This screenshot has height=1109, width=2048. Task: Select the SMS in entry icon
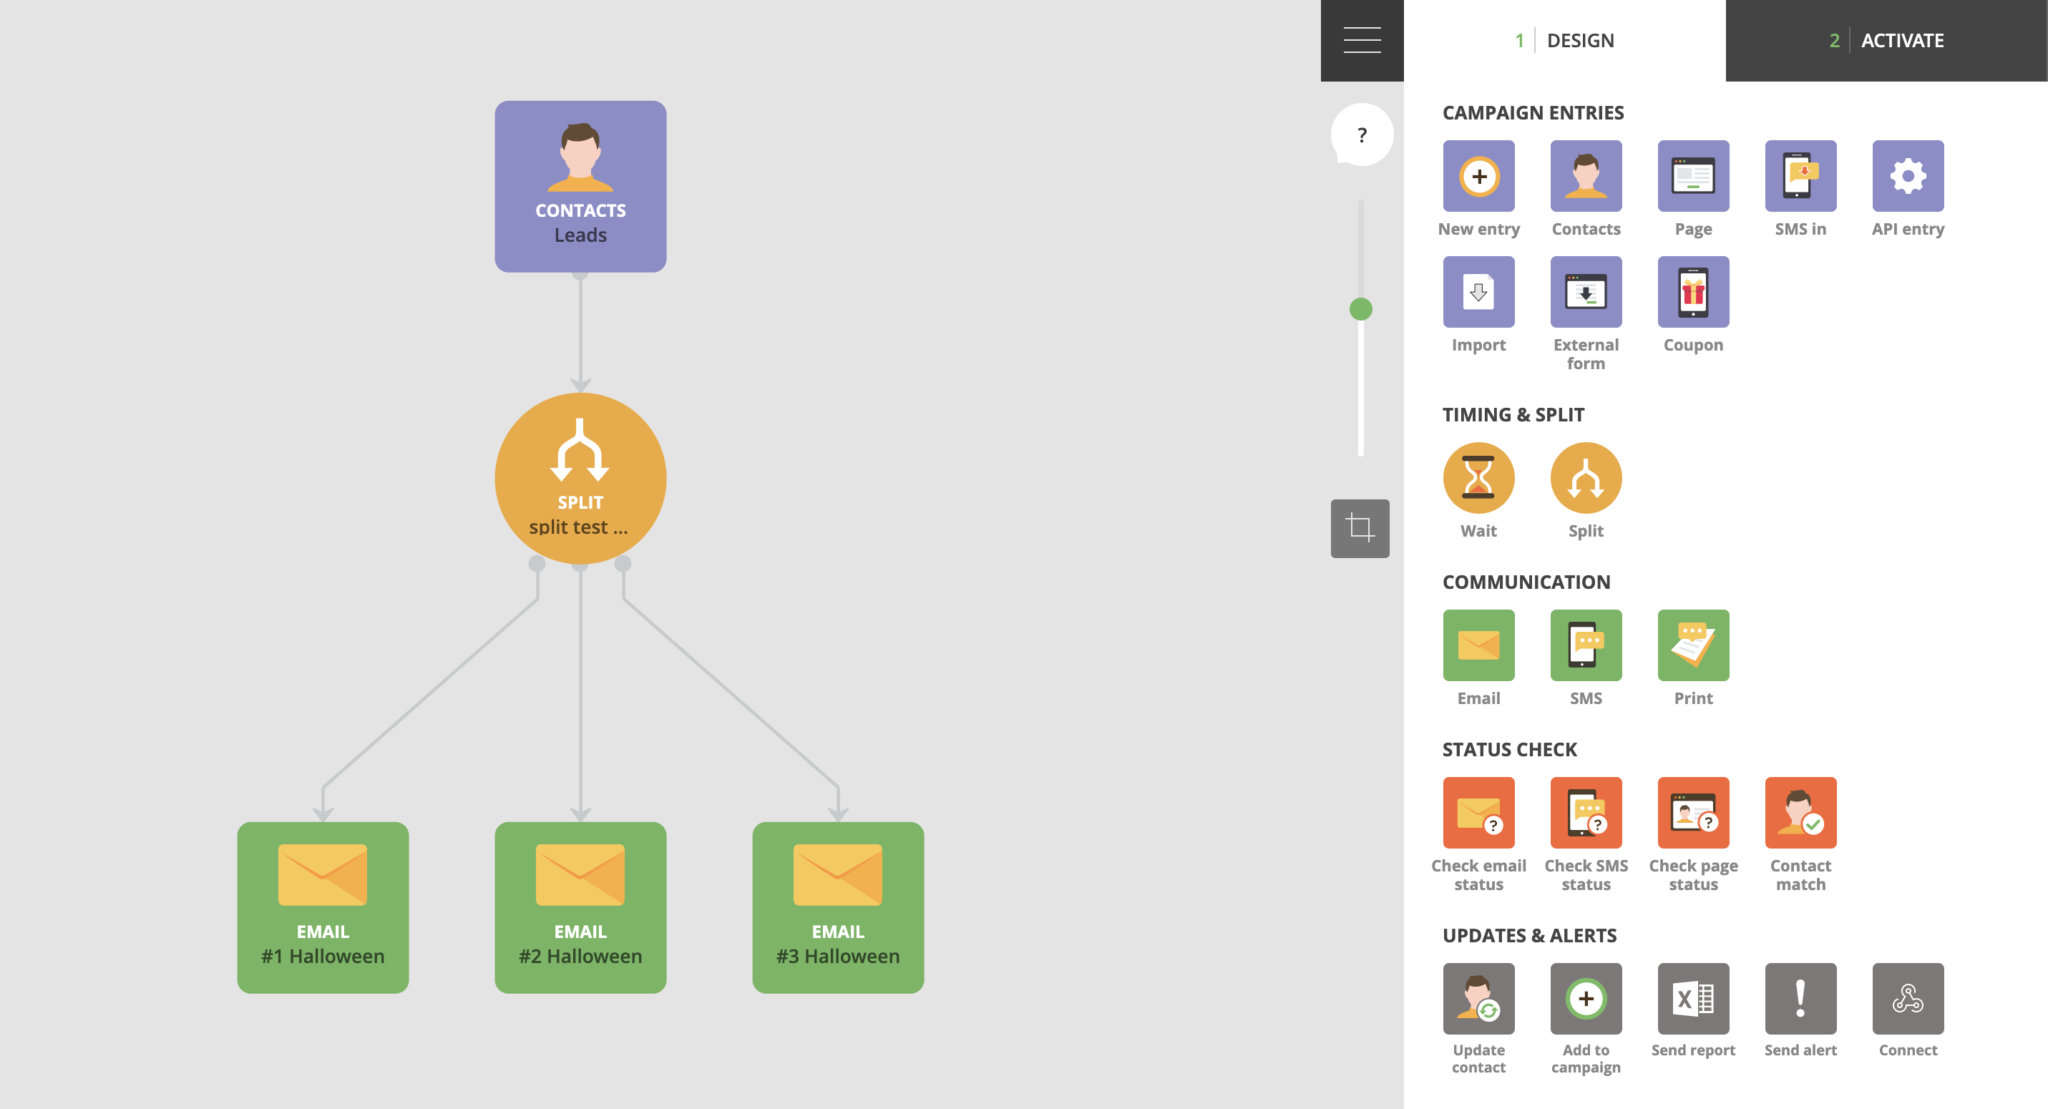tap(1800, 176)
